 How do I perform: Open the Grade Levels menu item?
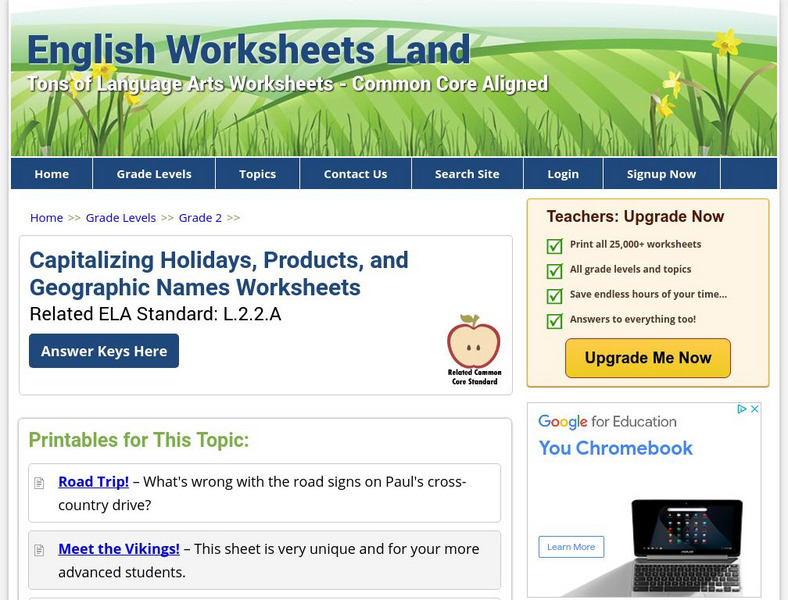click(x=154, y=174)
